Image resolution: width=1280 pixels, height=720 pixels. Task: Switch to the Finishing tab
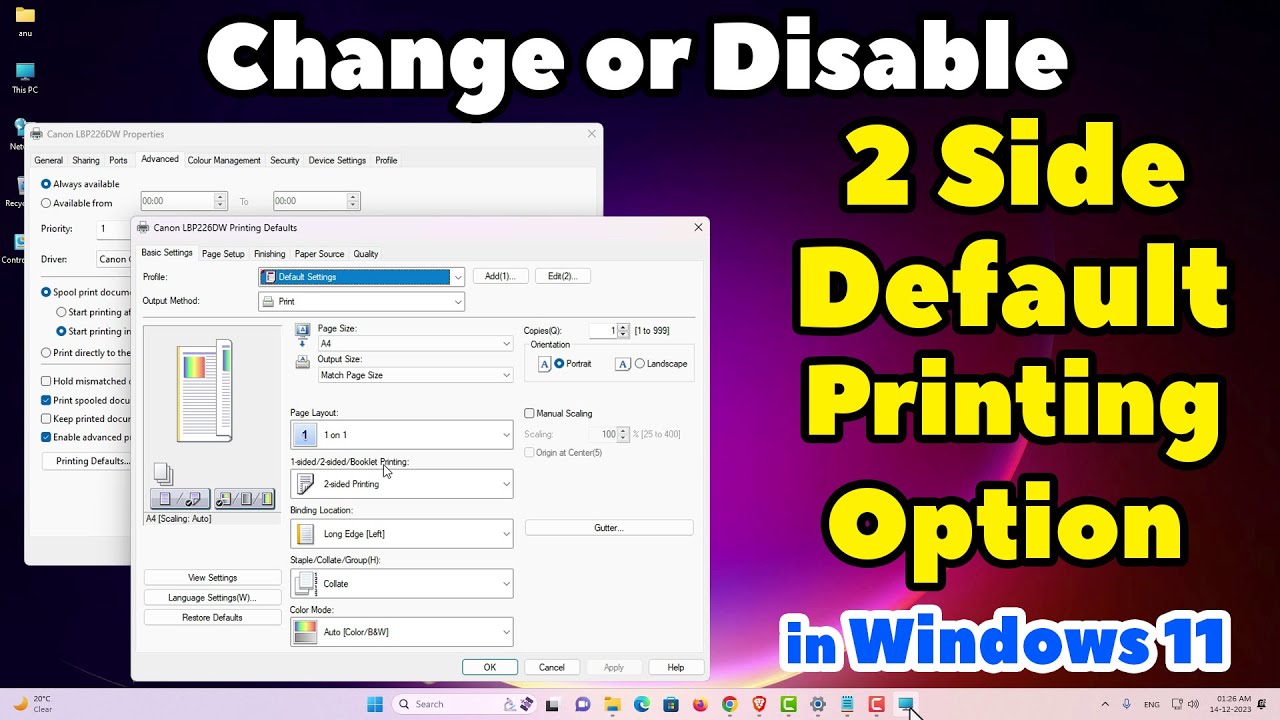(x=270, y=254)
